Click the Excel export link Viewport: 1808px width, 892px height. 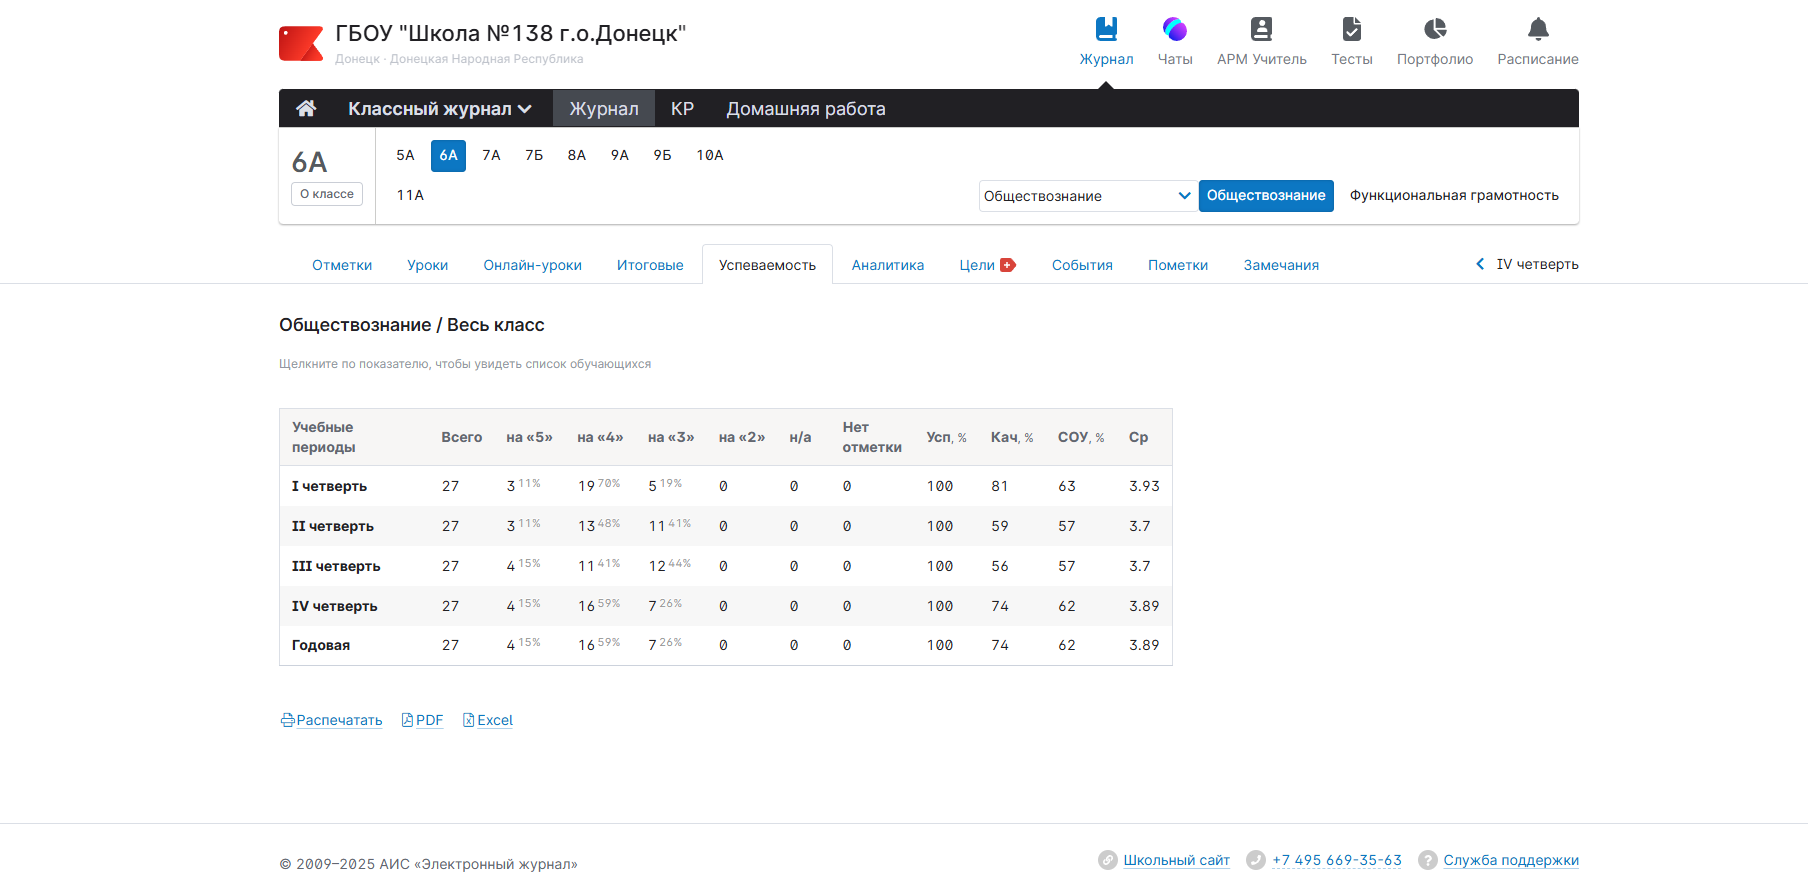pos(495,720)
